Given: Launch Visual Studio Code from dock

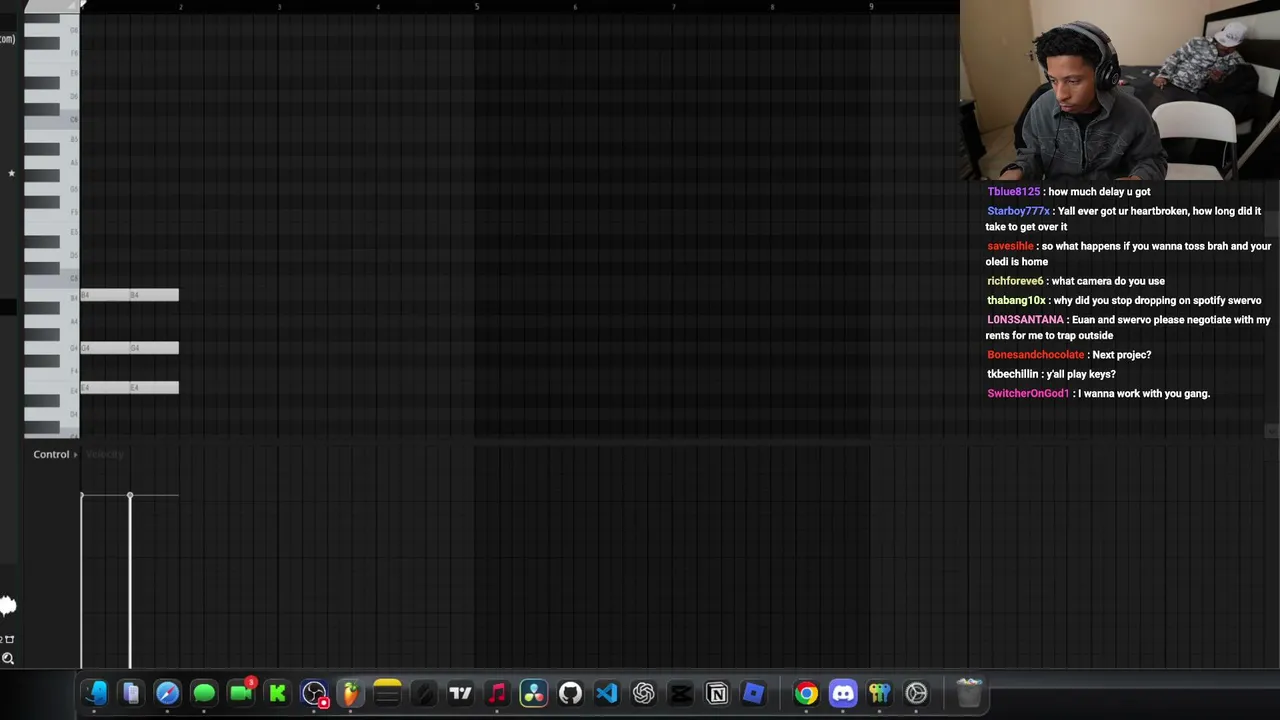Looking at the screenshot, I should coord(607,693).
